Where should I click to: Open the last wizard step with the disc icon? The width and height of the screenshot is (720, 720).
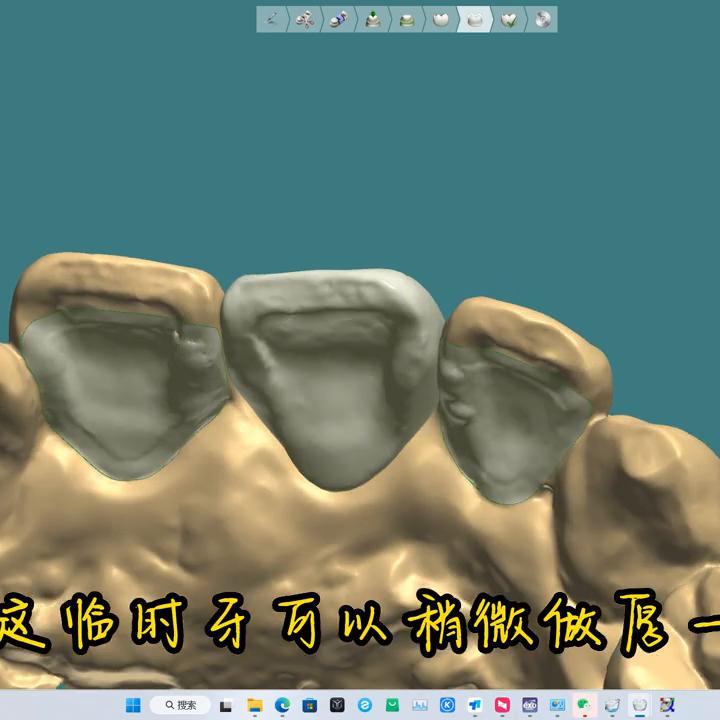pos(542,19)
